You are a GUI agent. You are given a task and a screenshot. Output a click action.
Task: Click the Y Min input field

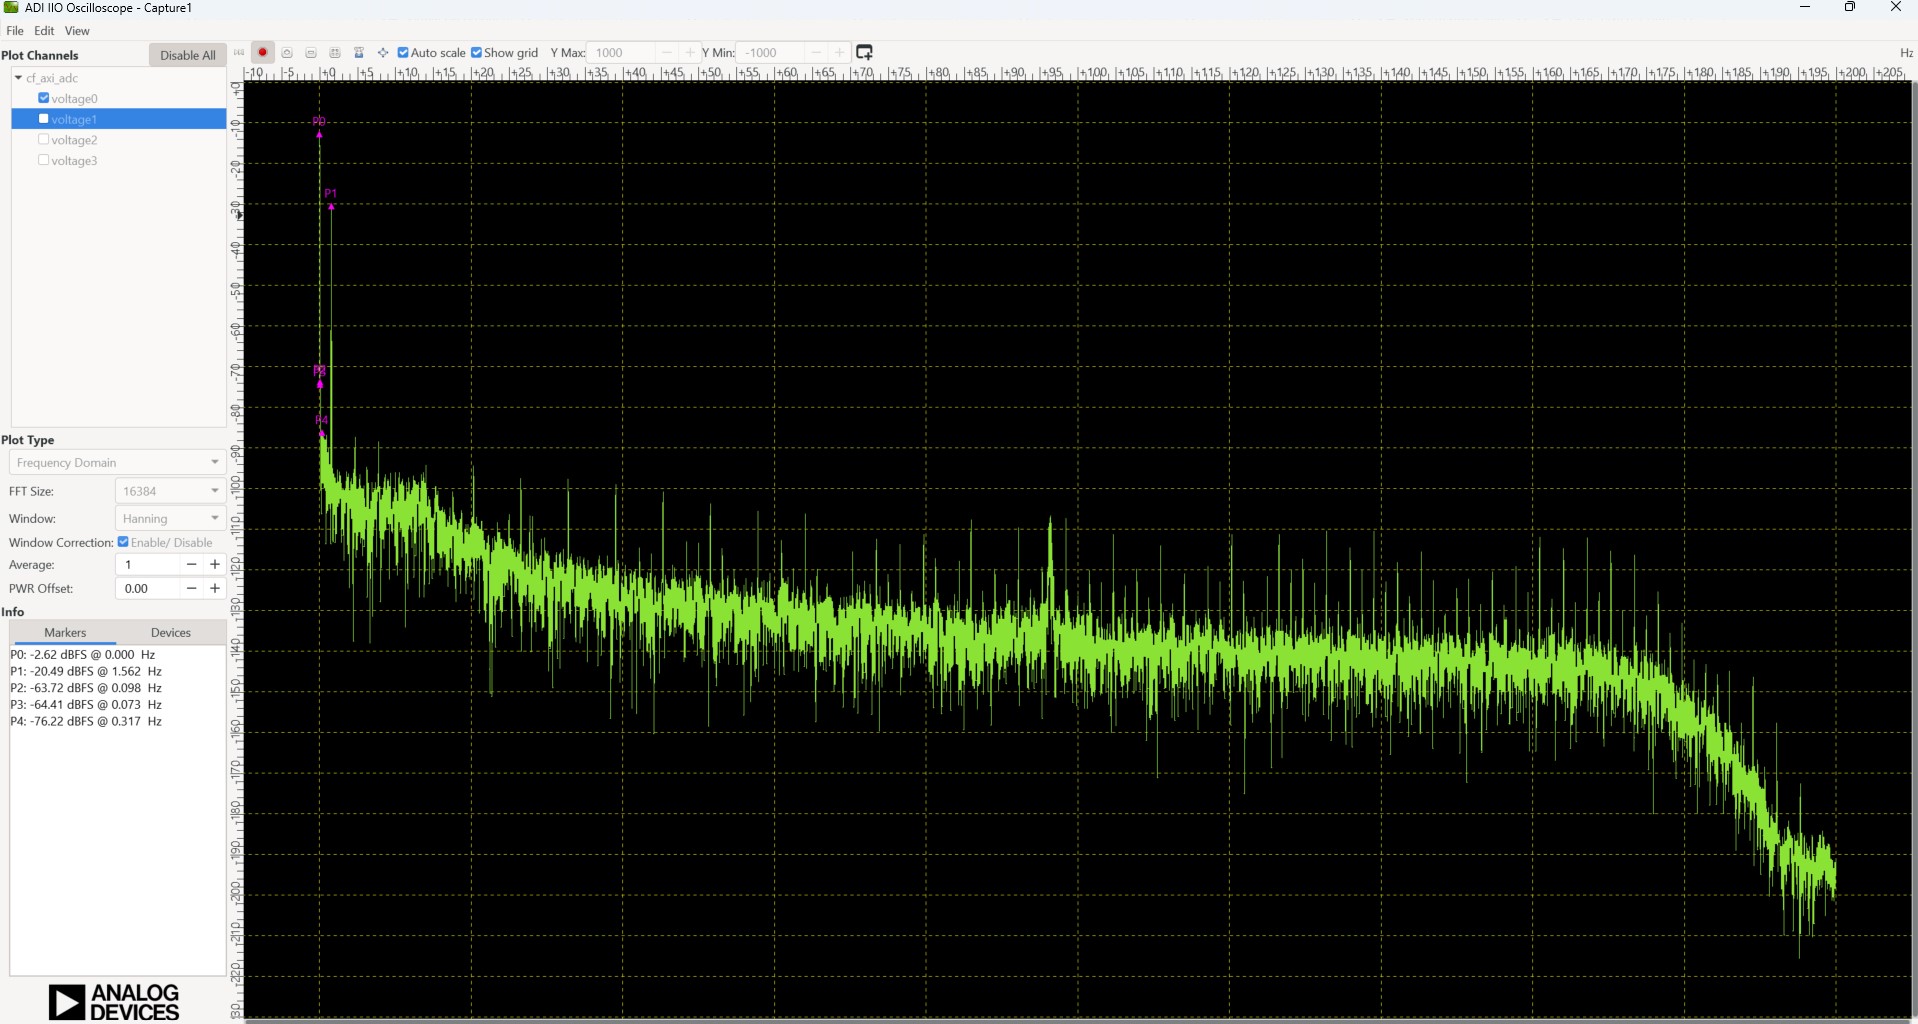772,53
